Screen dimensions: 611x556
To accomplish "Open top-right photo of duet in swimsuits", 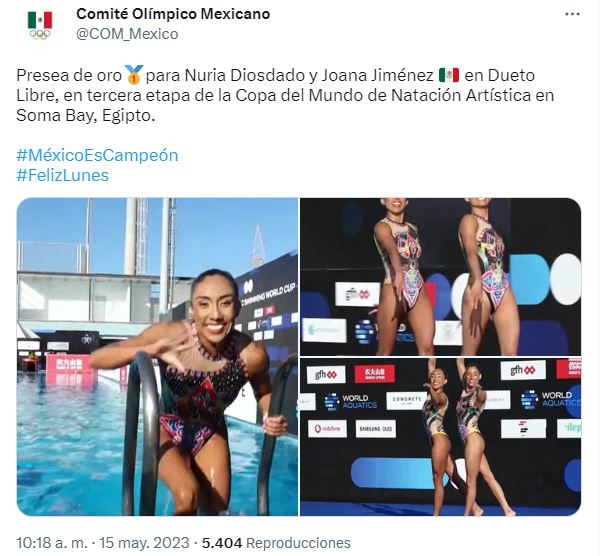I will pyautogui.click(x=440, y=277).
